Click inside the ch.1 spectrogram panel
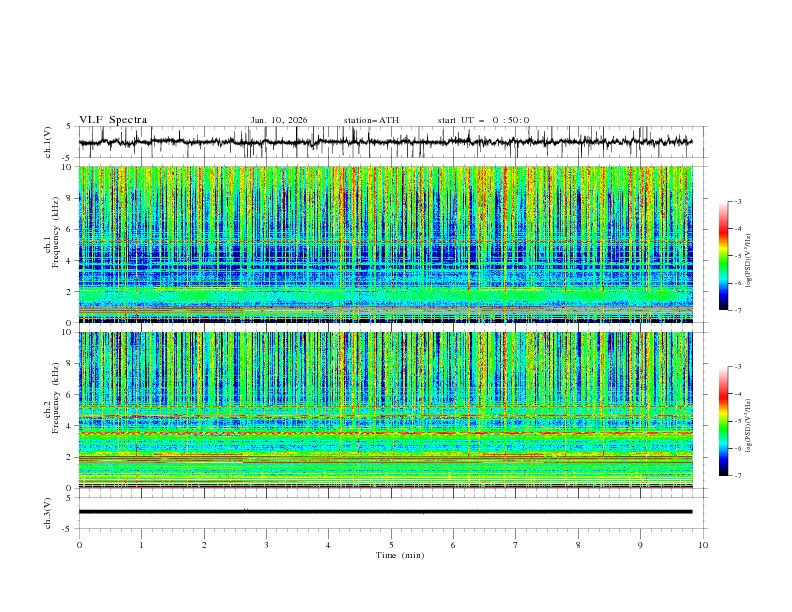 (x=390, y=243)
